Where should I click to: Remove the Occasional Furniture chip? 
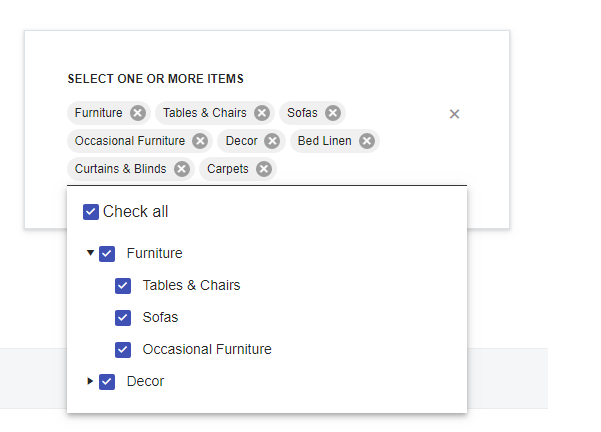200,141
